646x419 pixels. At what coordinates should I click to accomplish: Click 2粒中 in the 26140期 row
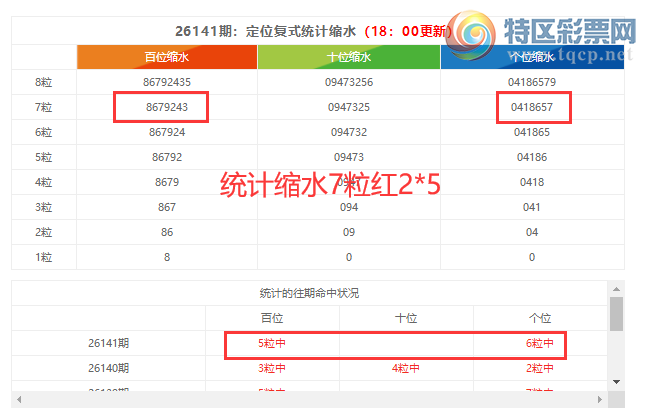pyautogui.click(x=540, y=368)
